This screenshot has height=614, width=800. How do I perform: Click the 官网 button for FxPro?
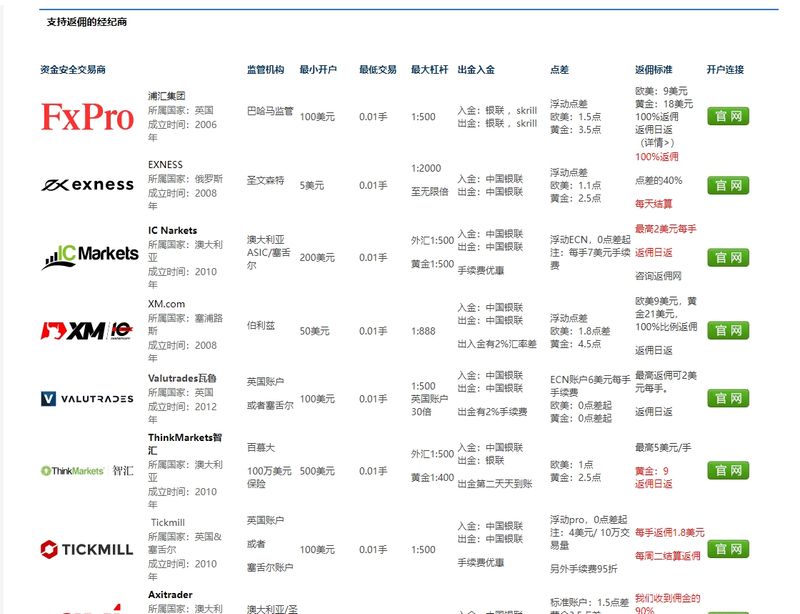point(728,116)
